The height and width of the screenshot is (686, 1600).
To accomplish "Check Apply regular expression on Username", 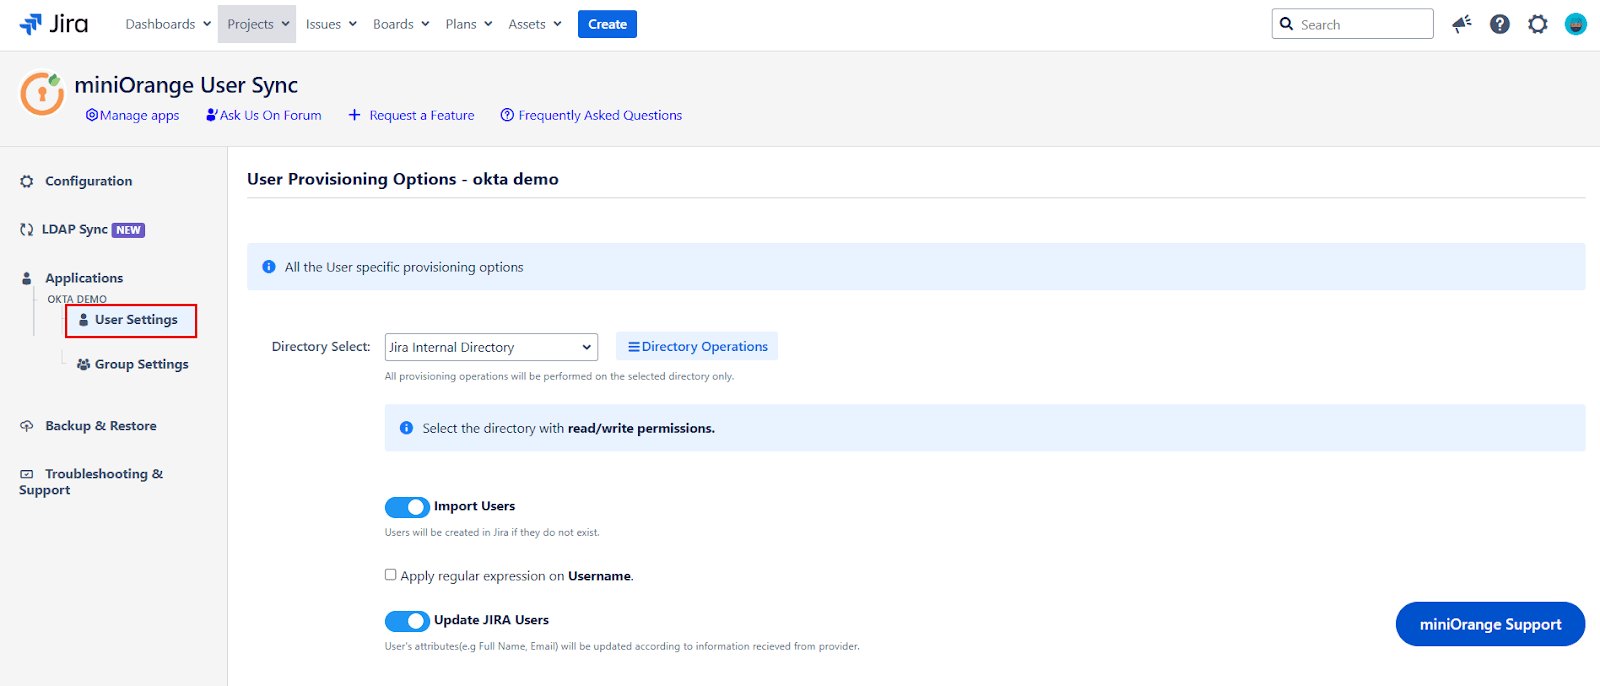I will pyautogui.click(x=391, y=575).
